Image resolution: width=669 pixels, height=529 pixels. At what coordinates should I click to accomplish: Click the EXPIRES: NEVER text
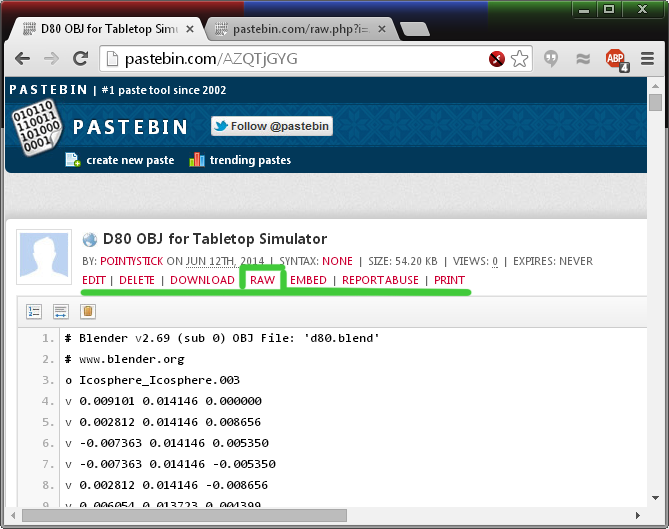coord(553,261)
